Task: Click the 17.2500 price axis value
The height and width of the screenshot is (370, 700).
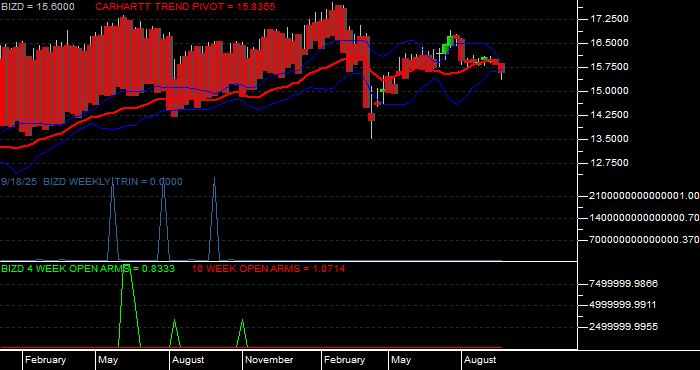Action: pyautogui.click(x=609, y=19)
